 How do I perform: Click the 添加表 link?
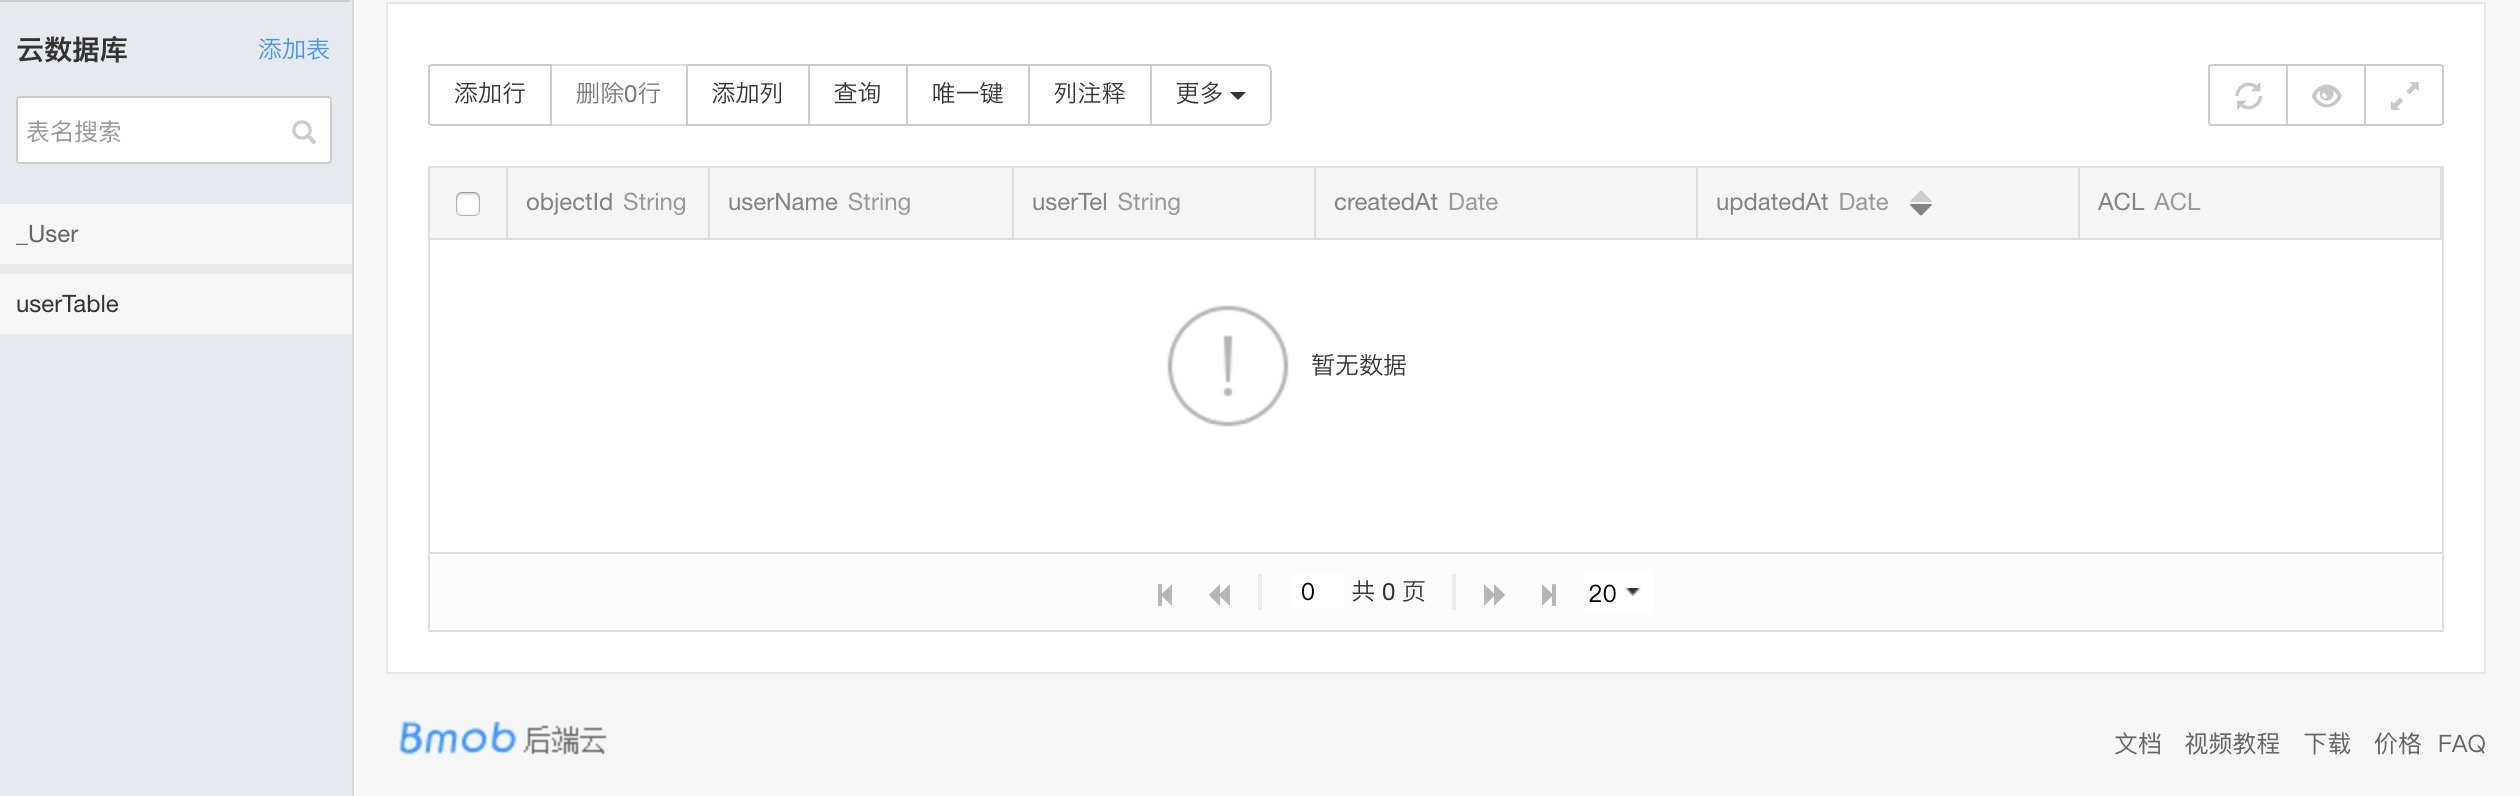(293, 49)
